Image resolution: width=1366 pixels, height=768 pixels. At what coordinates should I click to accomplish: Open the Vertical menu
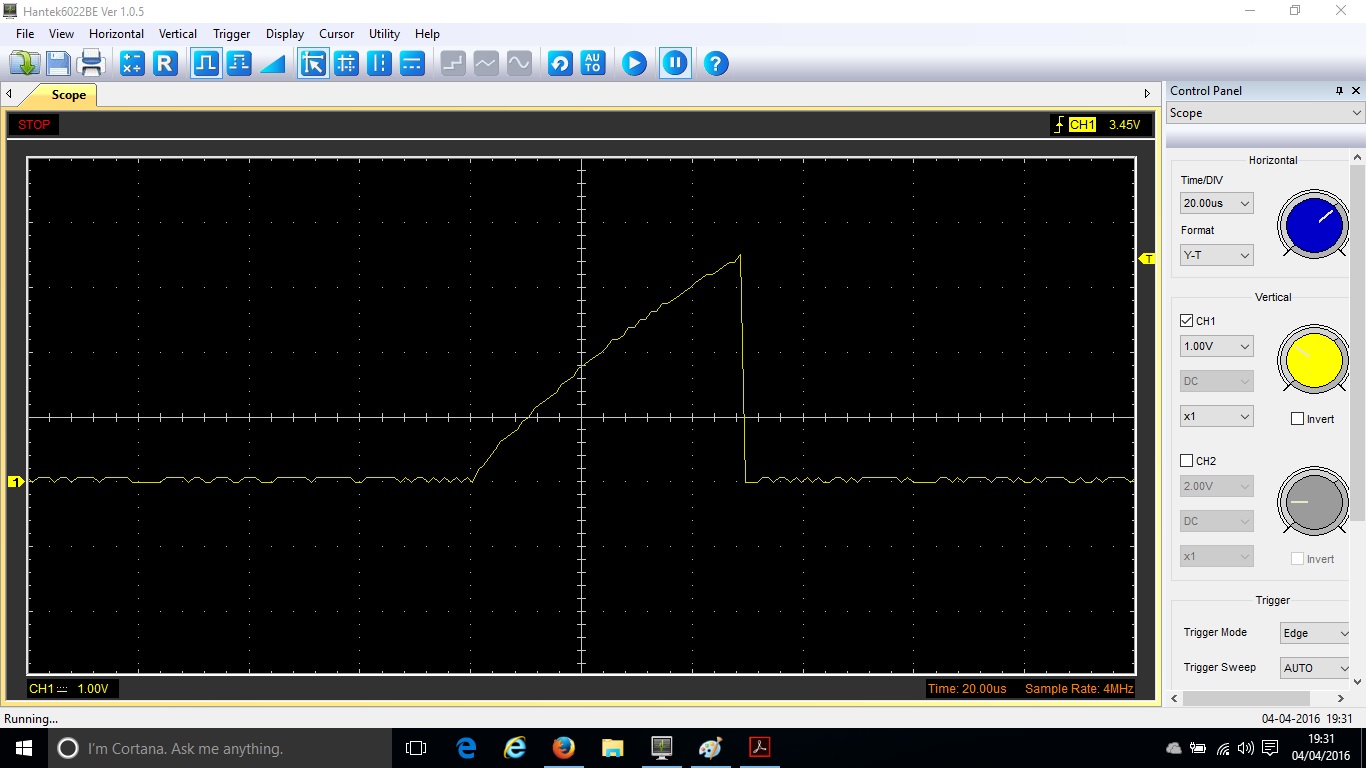tap(178, 34)
